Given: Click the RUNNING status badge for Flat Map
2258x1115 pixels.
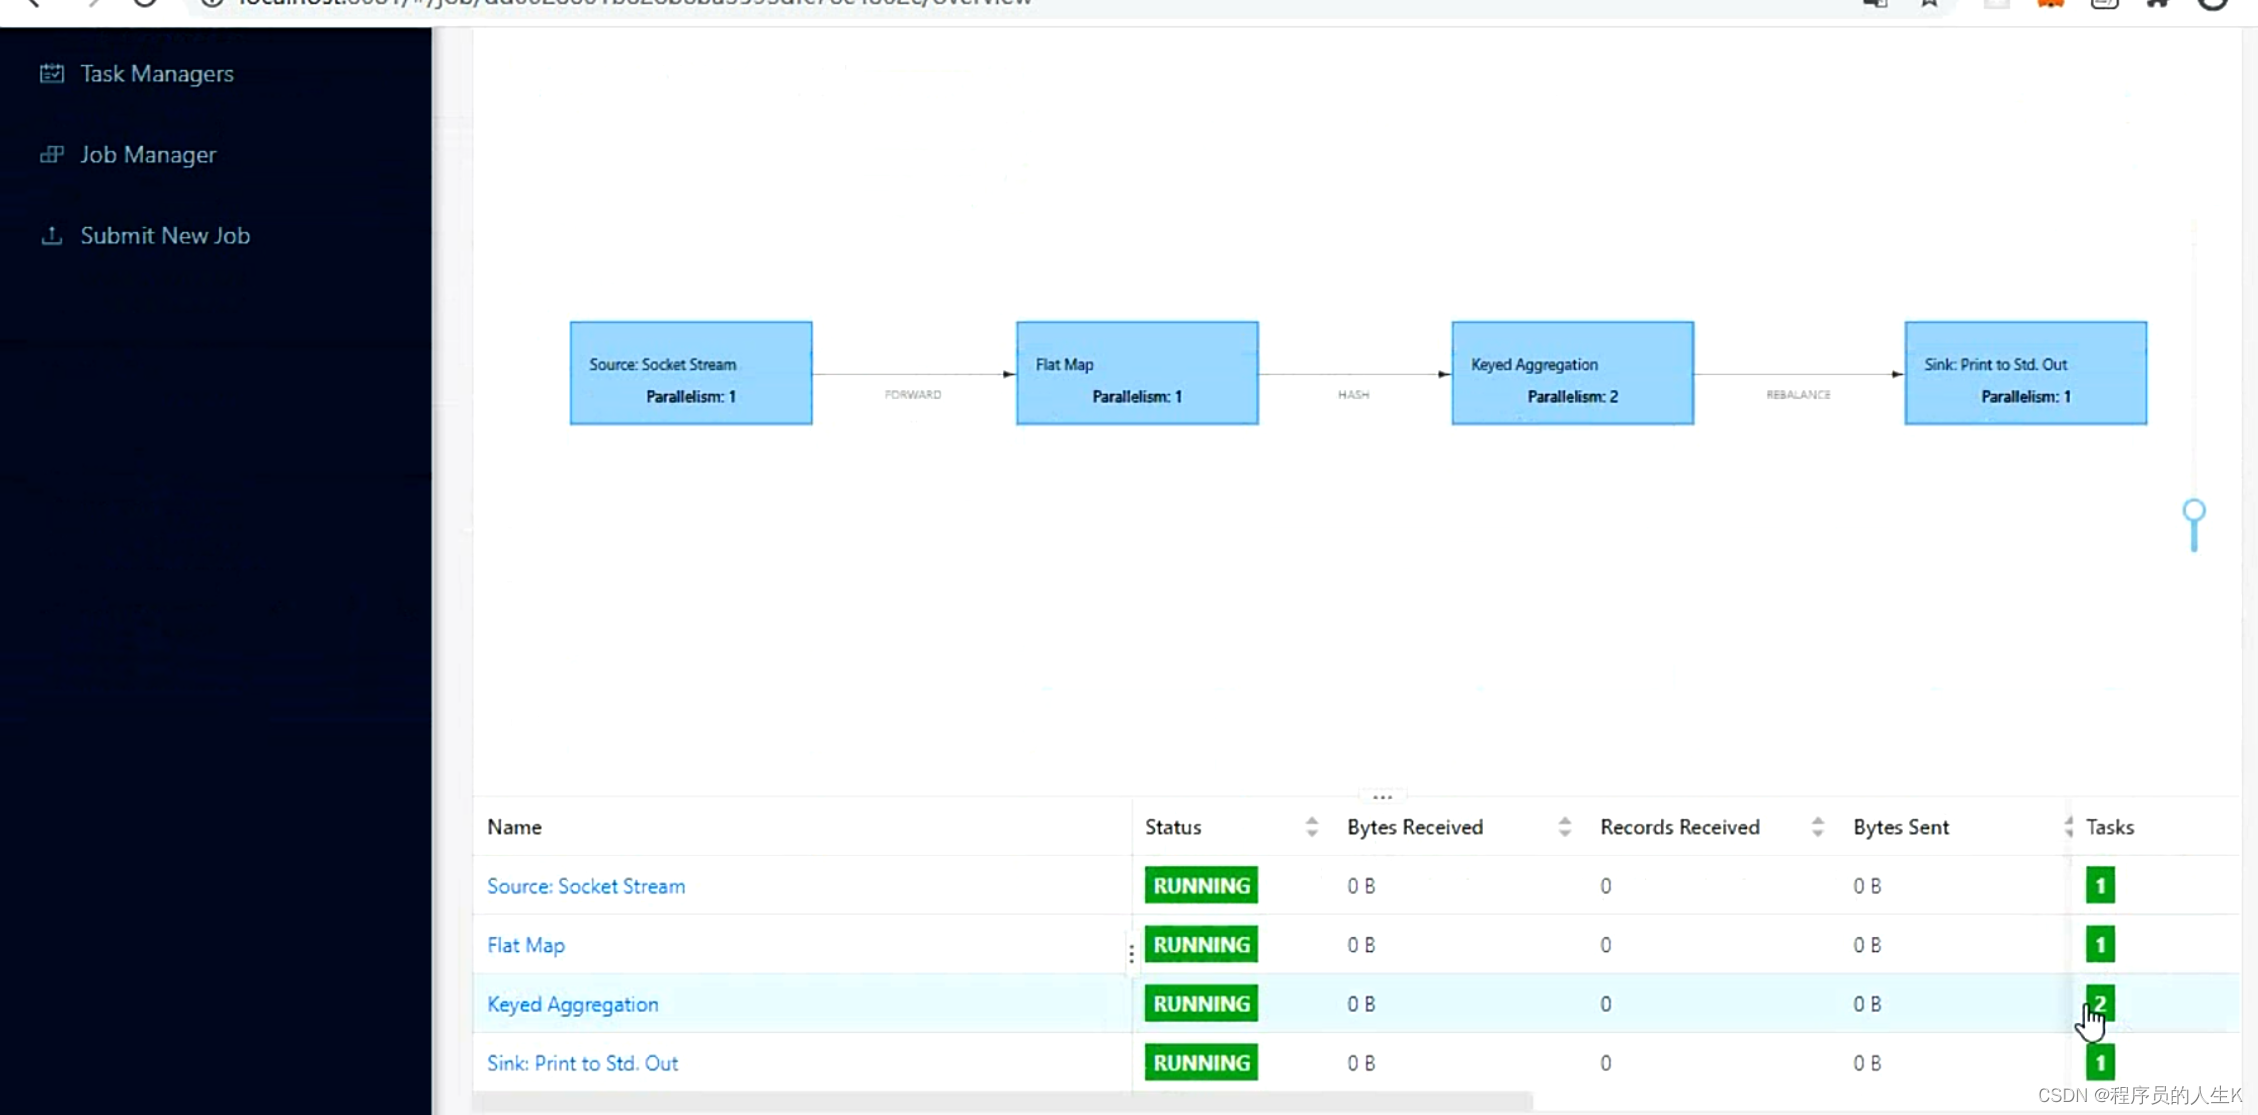Looking at the screenshot, I should [1201, 945].
